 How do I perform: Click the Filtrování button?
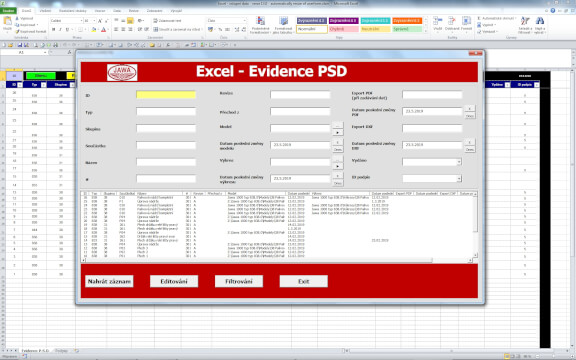[239, 281]
